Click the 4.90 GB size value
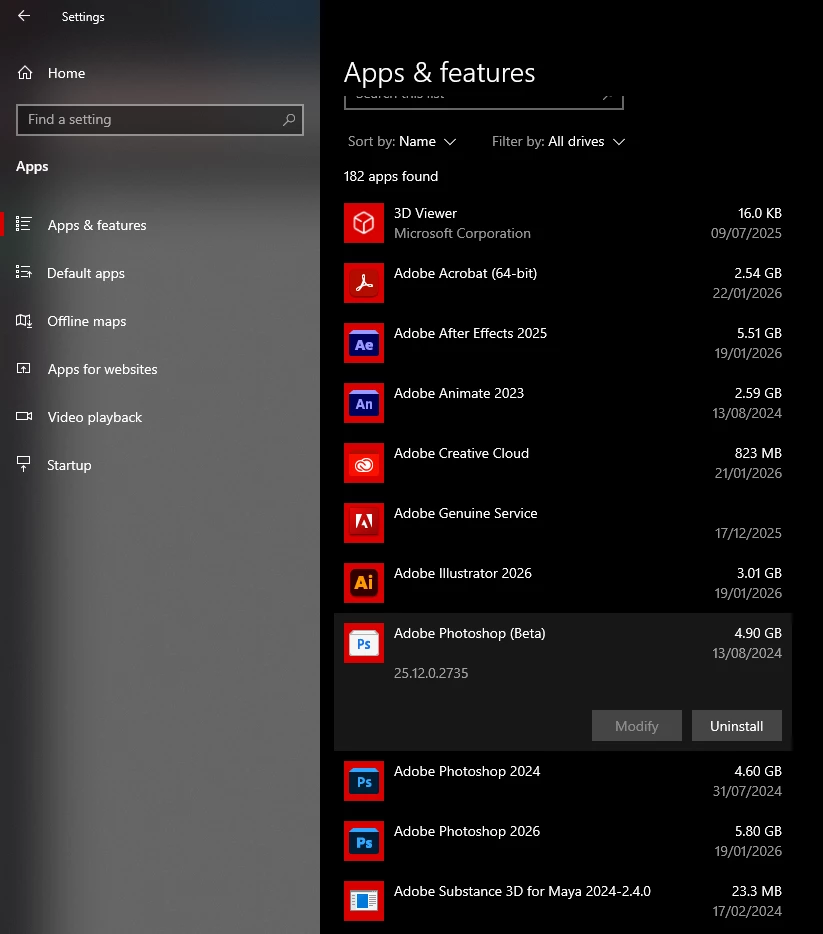 [757, 633]
